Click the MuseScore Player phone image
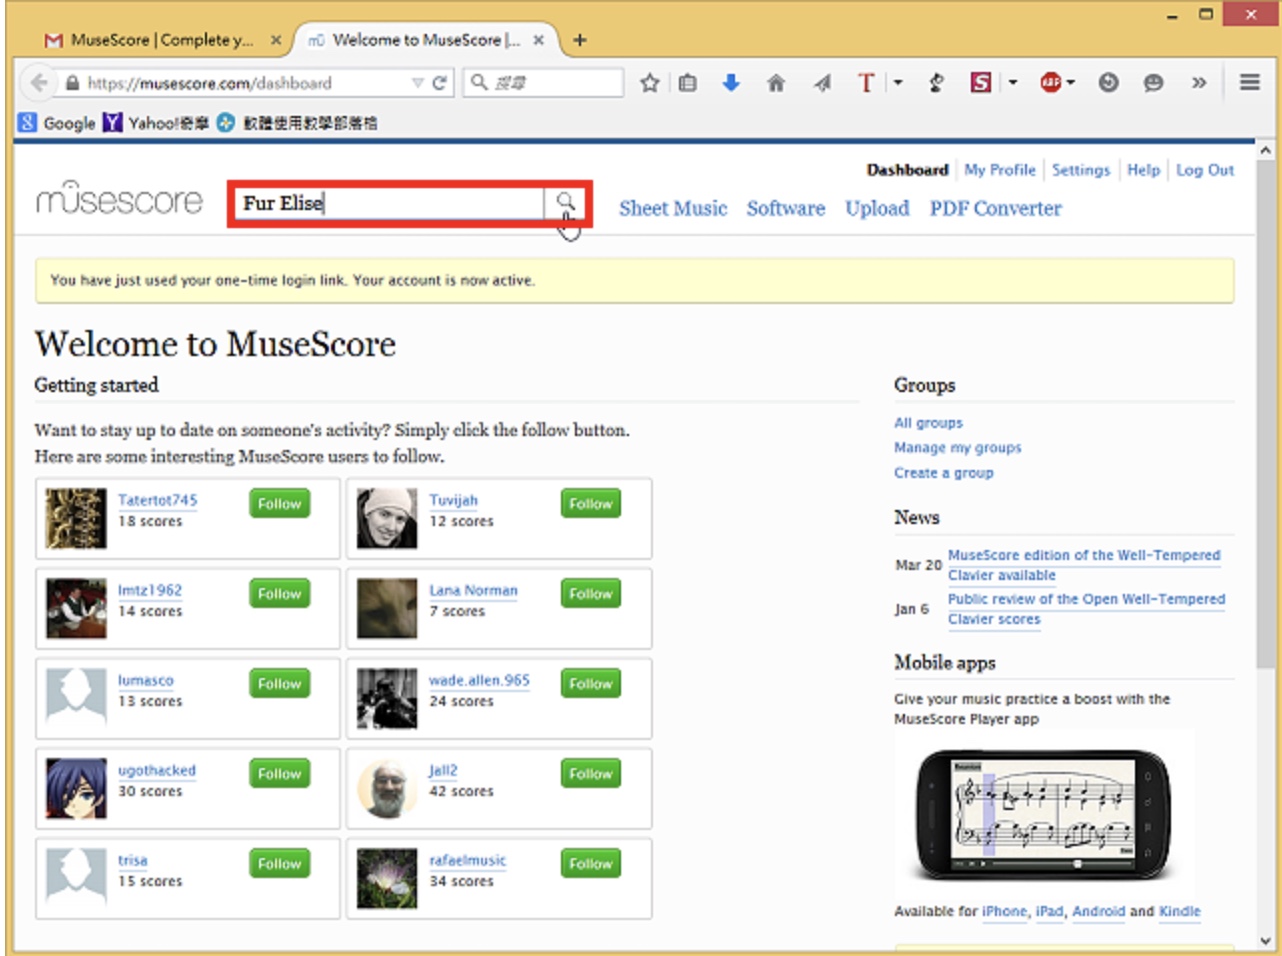1282x956 pixels. (1043, 814)
